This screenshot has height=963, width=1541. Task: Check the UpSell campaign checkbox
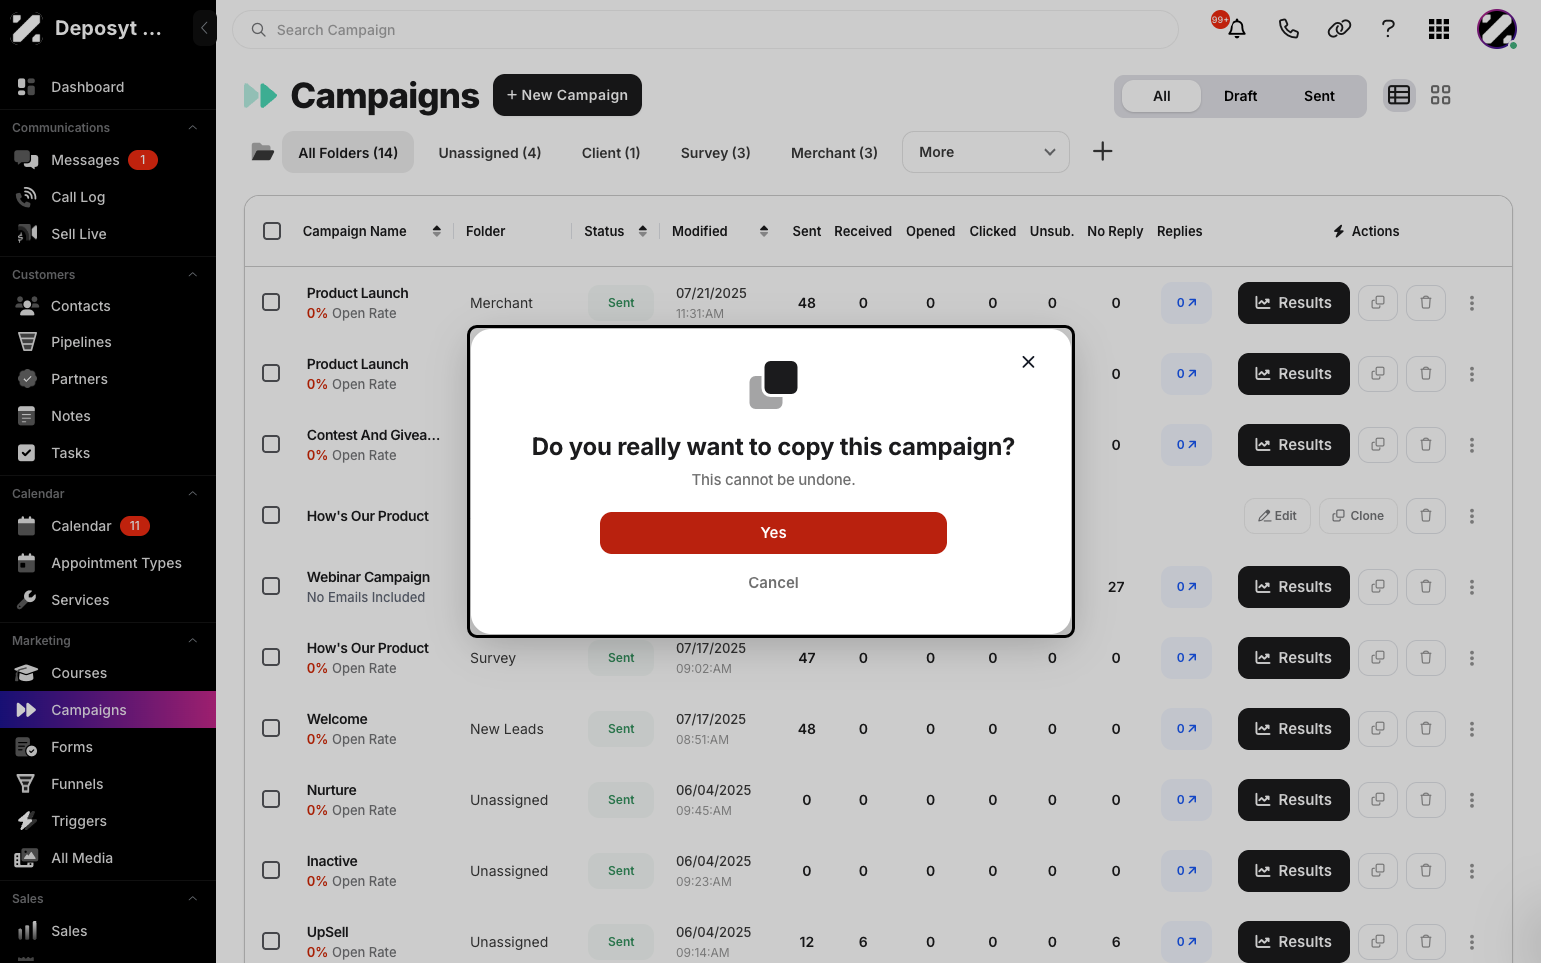[271, 941]
